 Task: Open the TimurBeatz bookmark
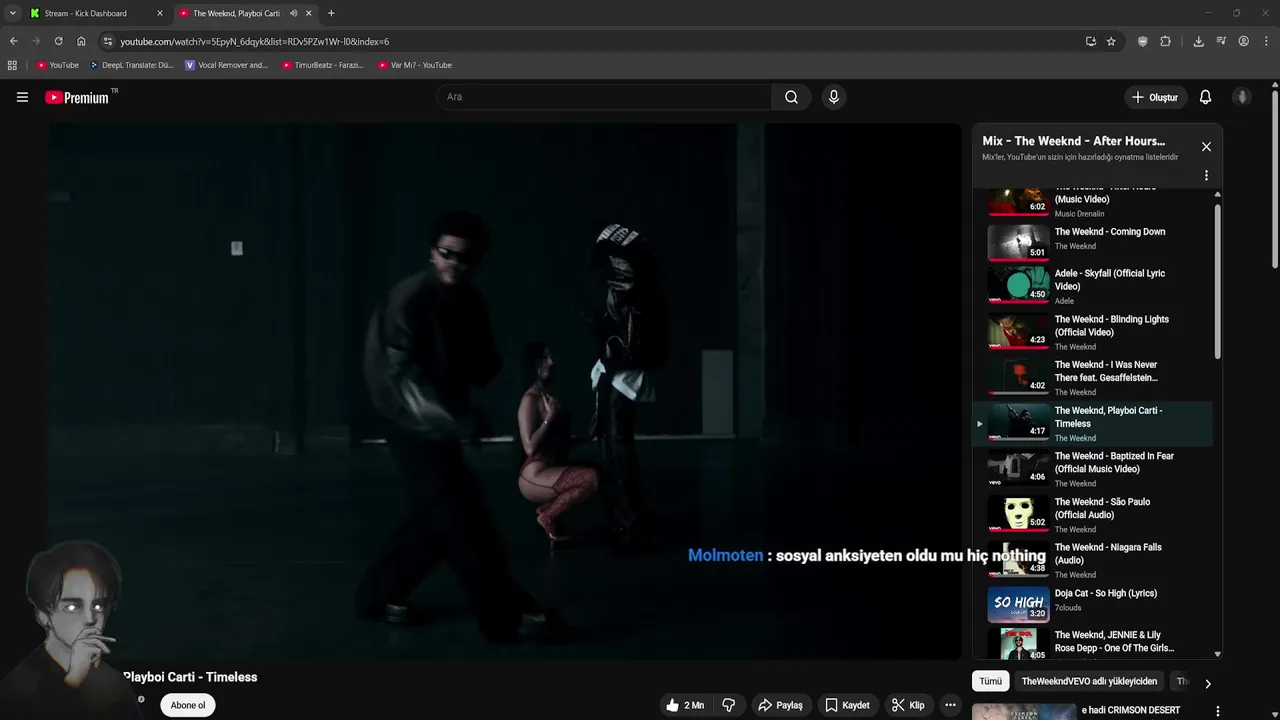323,65
